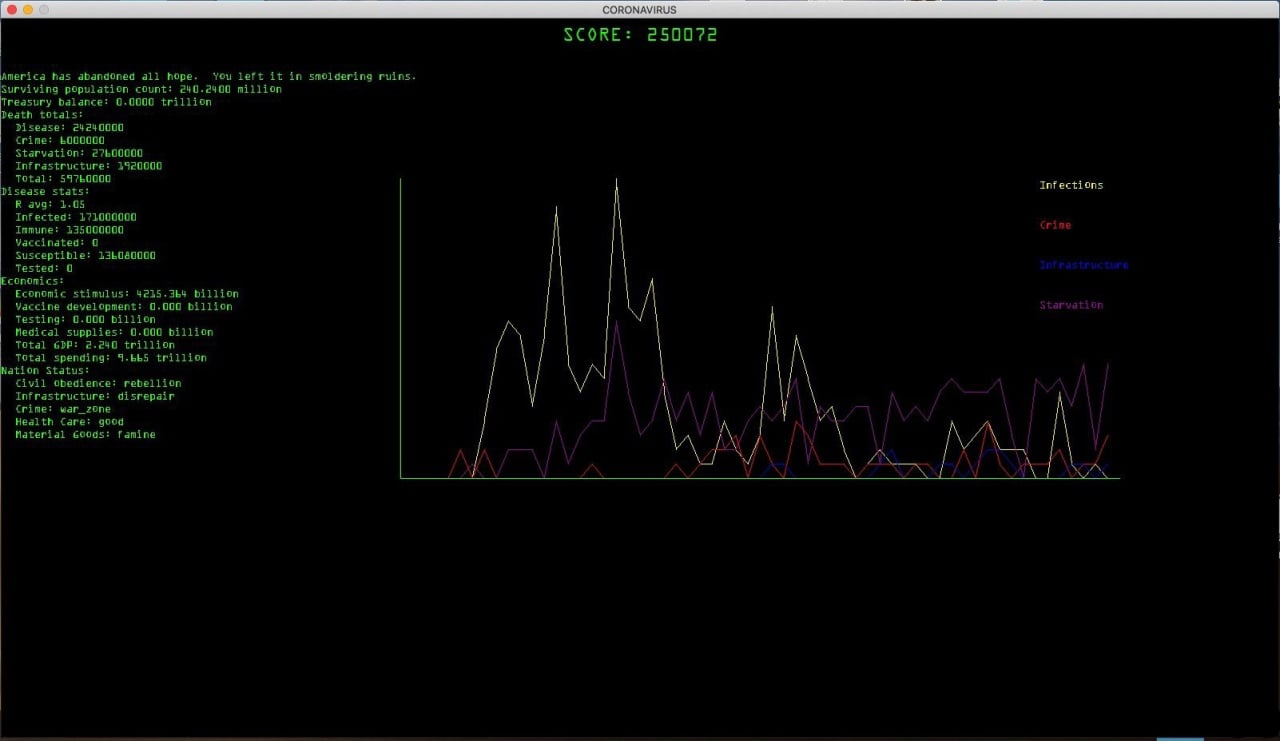
Task: Select the Infections legend label
Action: [x=1071, y=185]
